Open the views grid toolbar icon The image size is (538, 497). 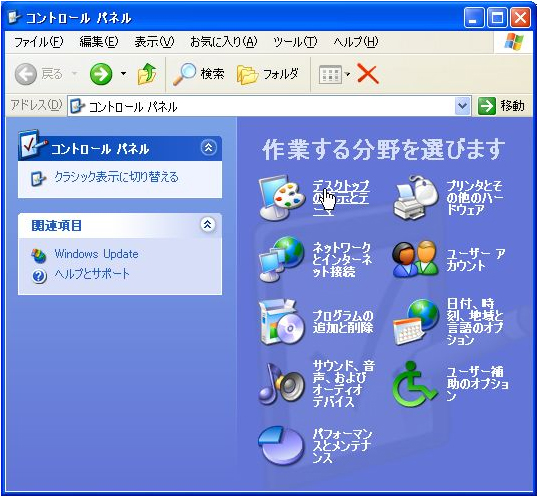pyautogui.click(x=330, y=74)
